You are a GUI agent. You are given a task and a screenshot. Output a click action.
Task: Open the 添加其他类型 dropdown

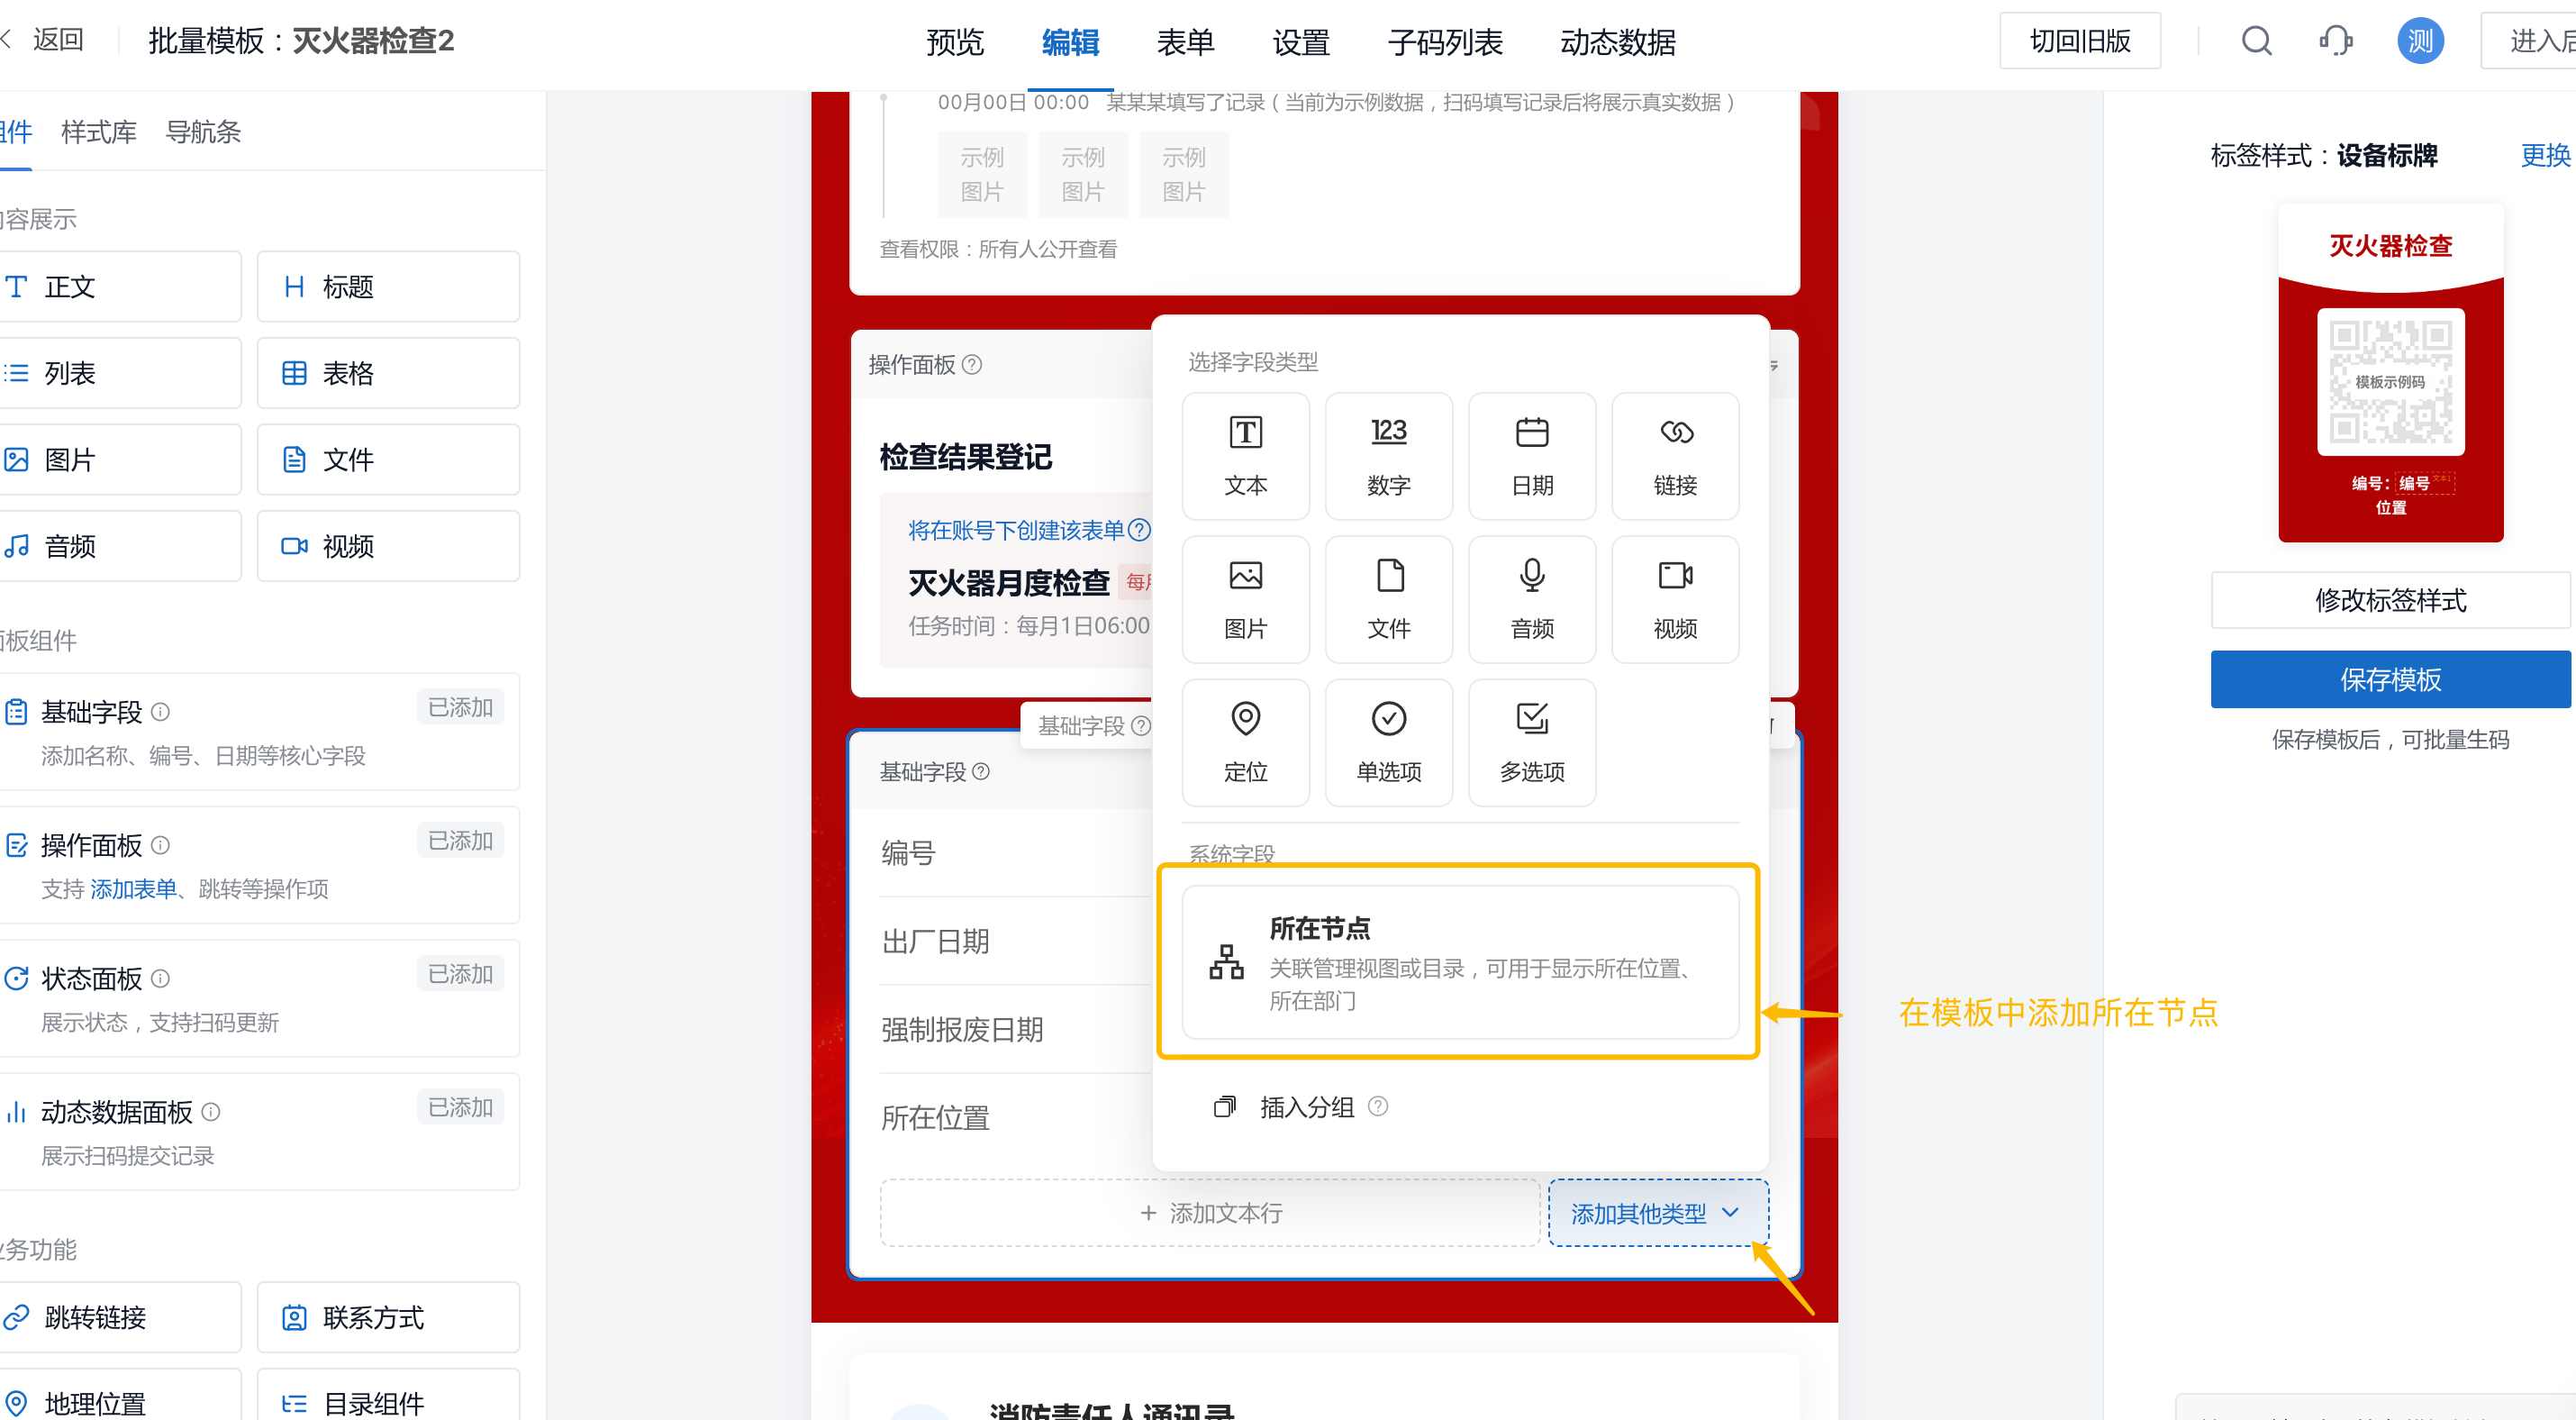pyautogui.click(x=1658, y=1213)
